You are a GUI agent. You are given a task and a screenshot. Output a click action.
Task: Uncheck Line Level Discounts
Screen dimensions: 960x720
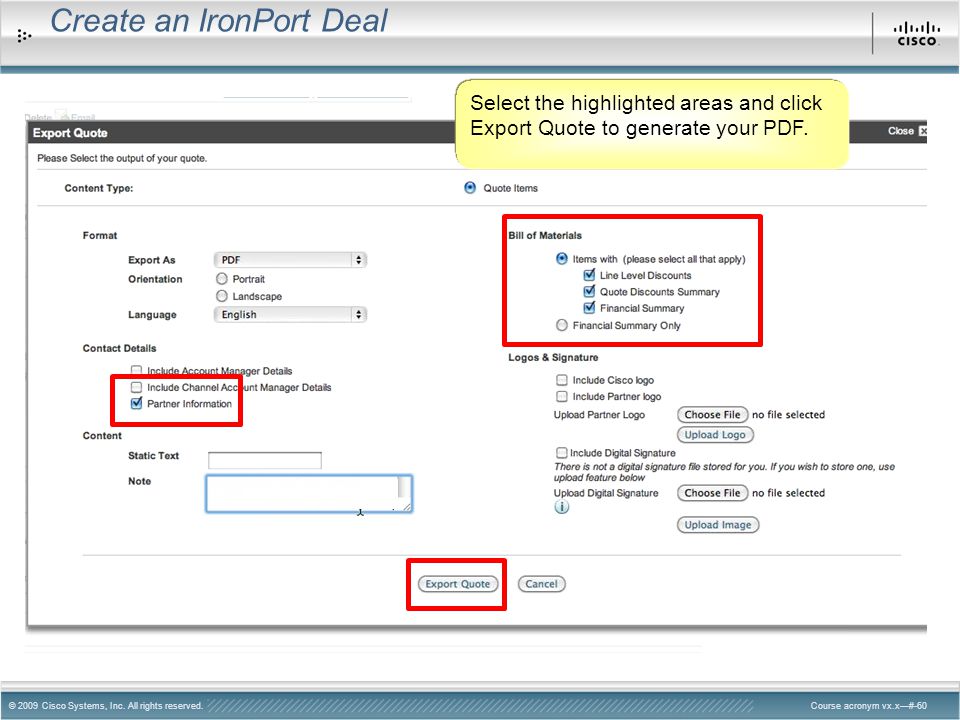[x=589, y=275]
